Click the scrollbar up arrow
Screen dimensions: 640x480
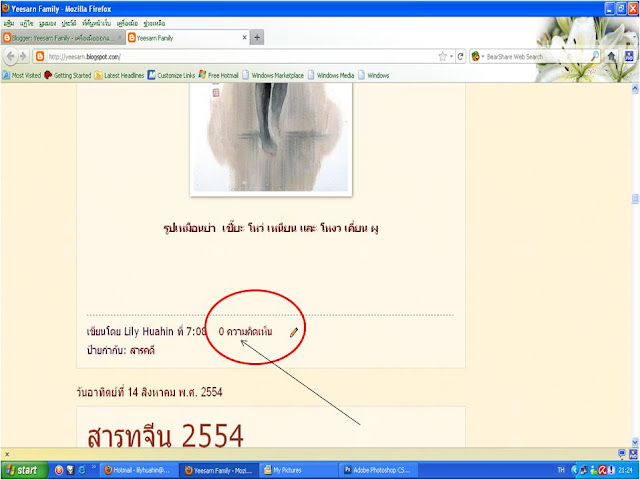pos(635,89)
